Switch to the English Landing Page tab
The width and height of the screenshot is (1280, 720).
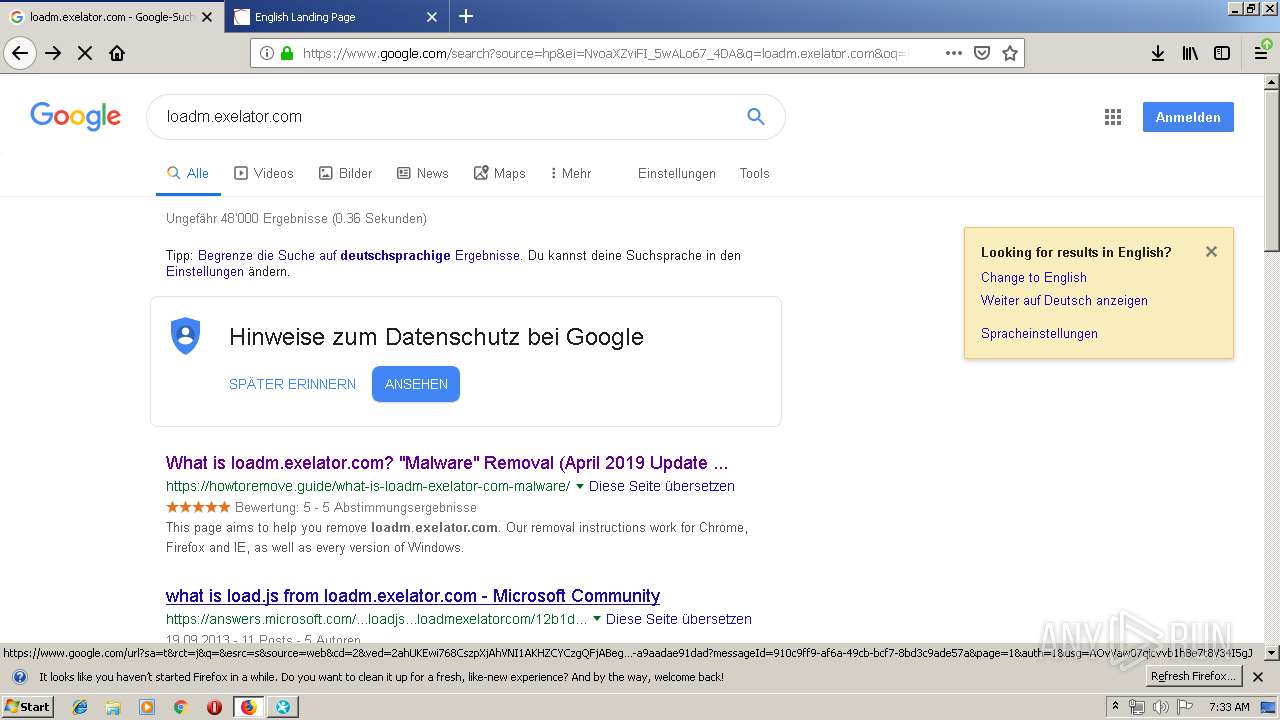[x=337, y=17]
